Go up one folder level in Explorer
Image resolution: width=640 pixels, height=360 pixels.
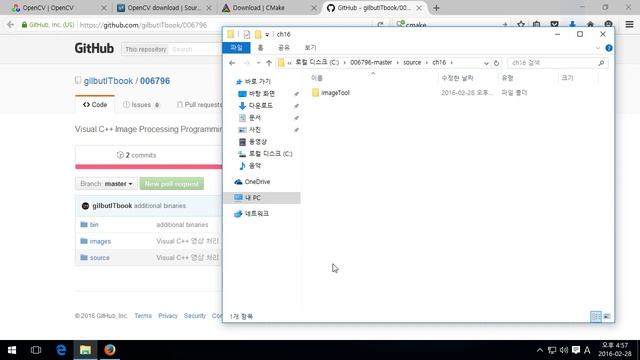tap(269, 63)
